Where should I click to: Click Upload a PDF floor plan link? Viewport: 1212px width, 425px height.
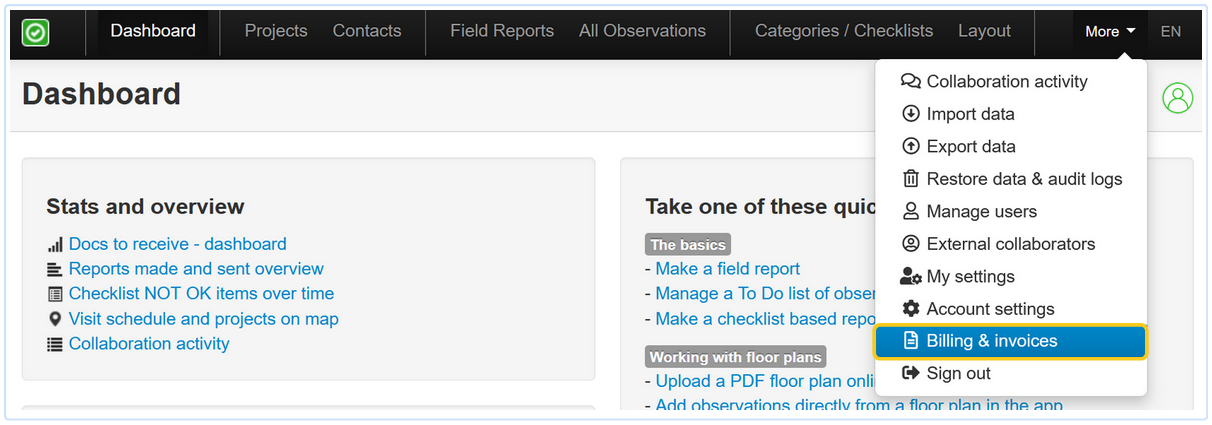(762, 381)
